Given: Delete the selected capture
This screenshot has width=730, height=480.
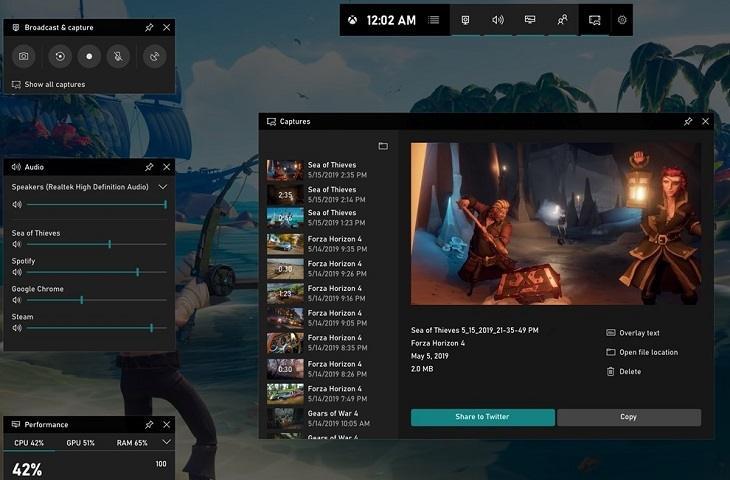Looking at the screenshot, I should [624, 371].
